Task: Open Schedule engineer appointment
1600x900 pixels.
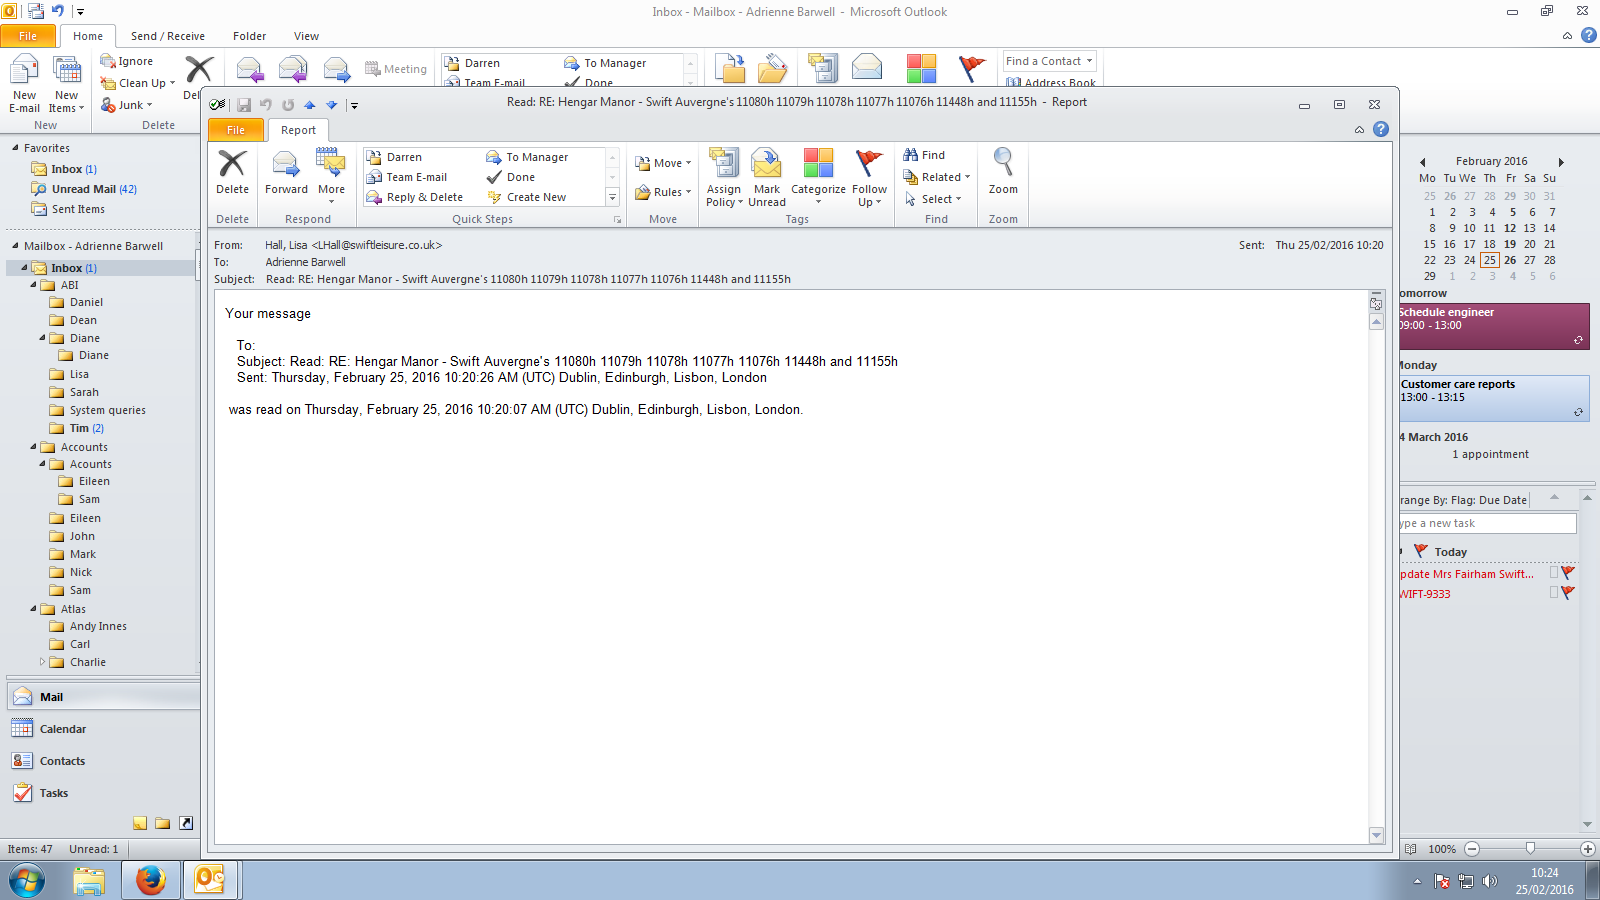Action: 1494,326
